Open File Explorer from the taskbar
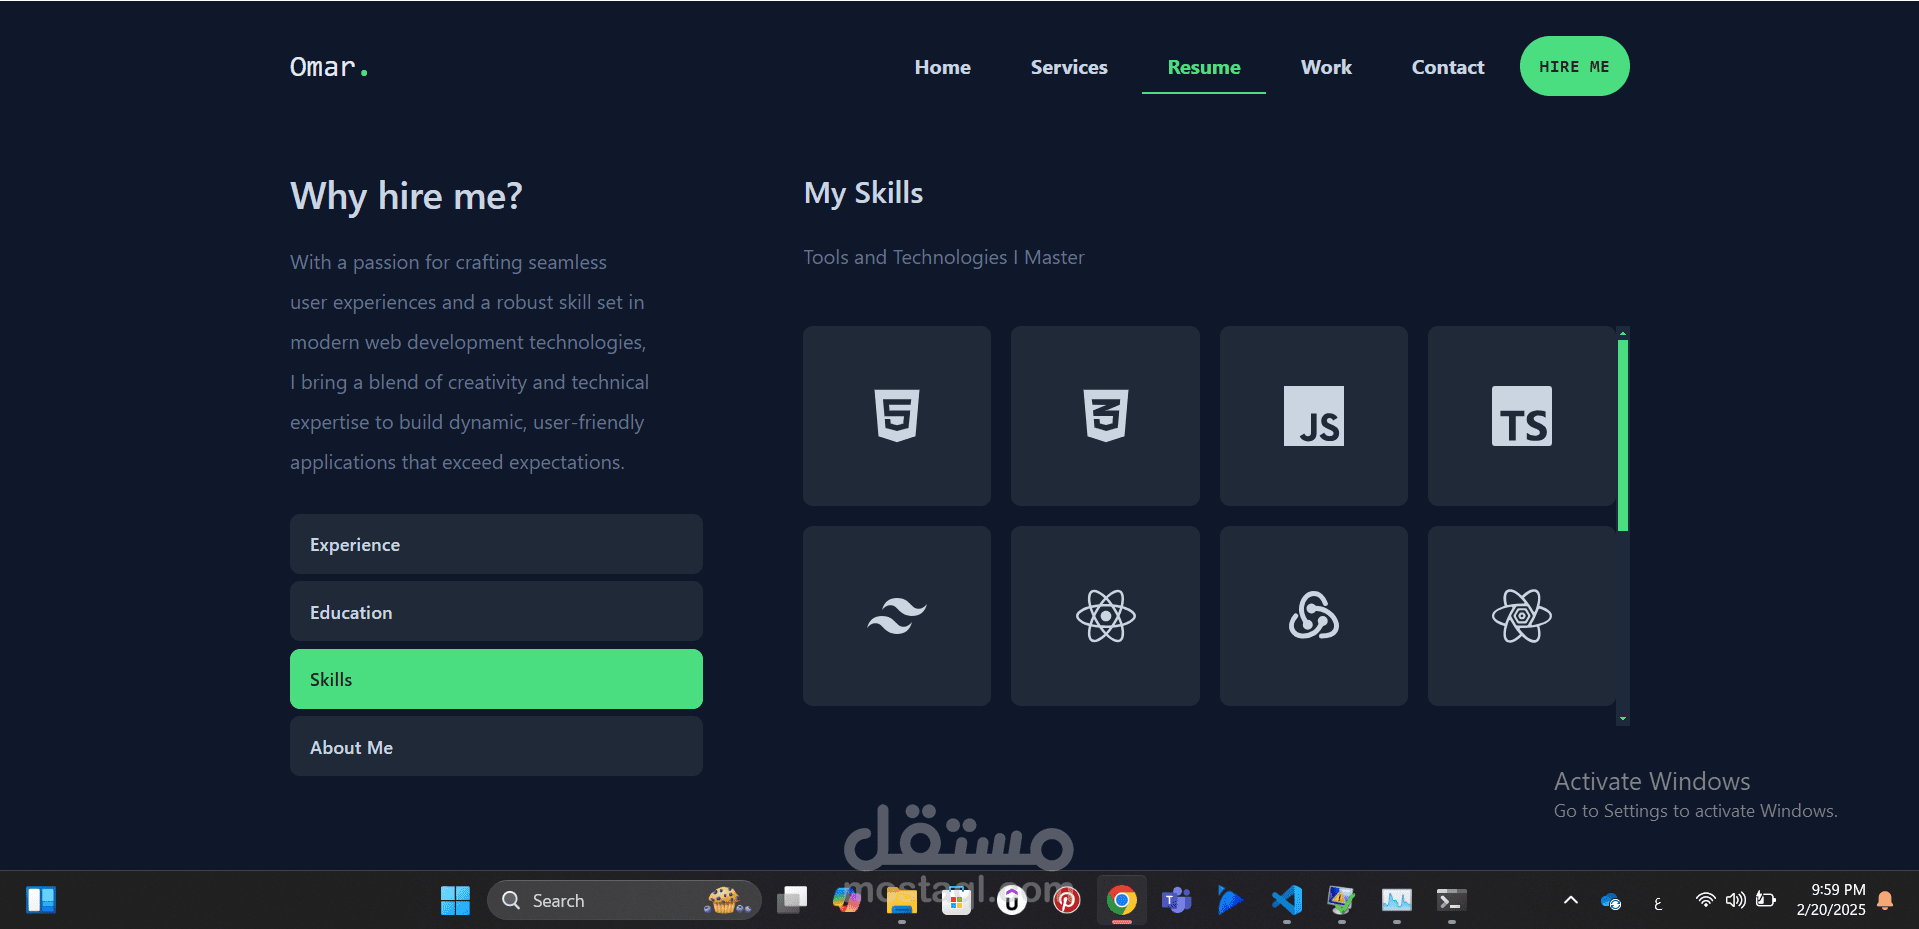 coord(902,901)
